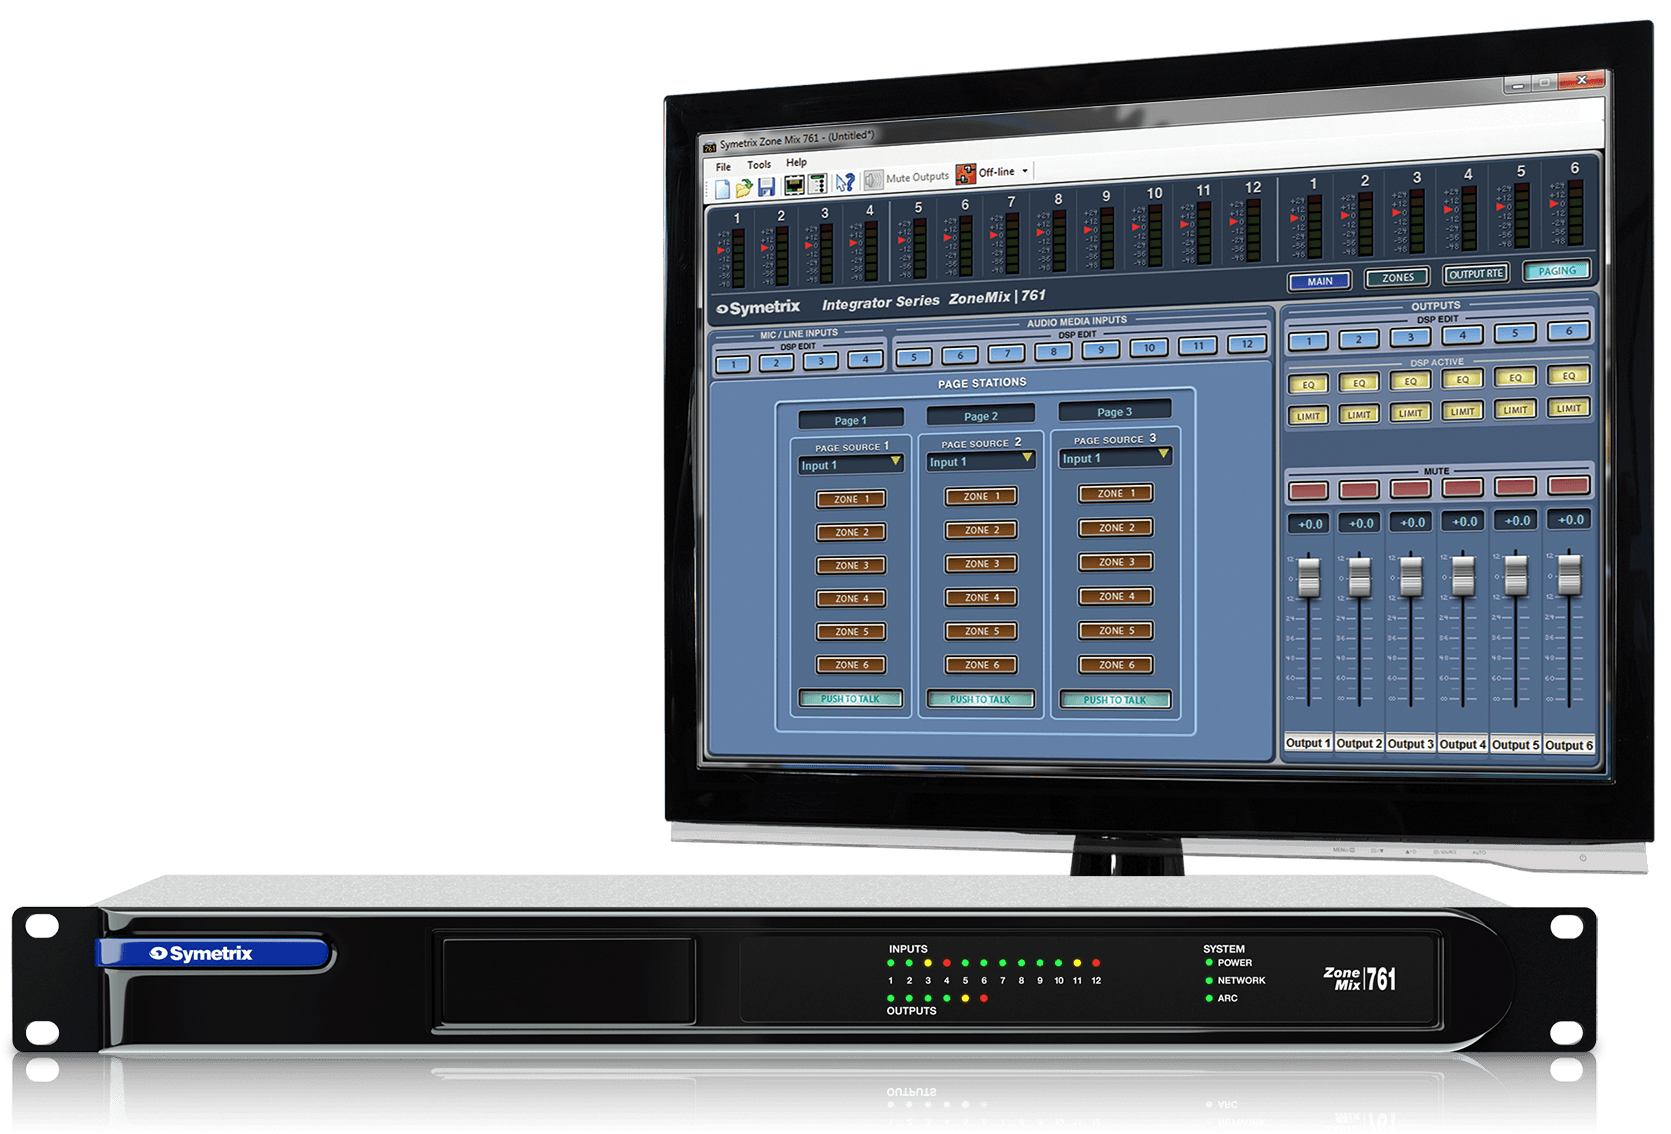Click the Output 1 gain value field
1671x1134 pixels.
point(1310,524)
